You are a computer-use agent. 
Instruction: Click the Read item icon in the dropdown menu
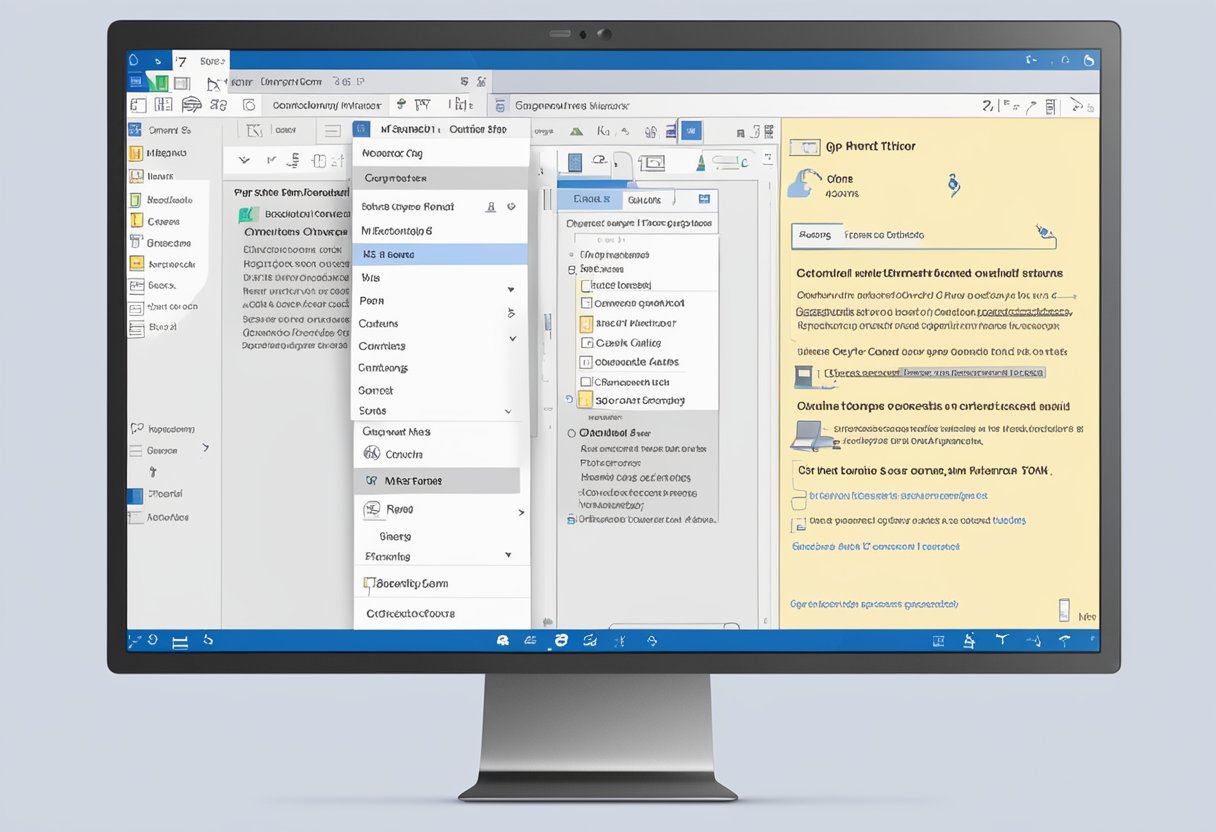click(x=372, y=509)
